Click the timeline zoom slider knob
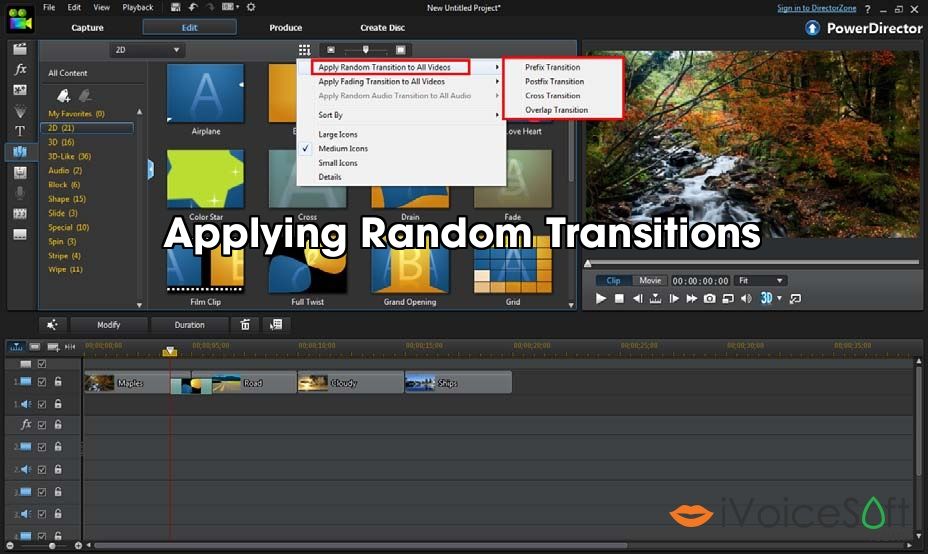The image size is (928, 554). click(x=52, y=545)
